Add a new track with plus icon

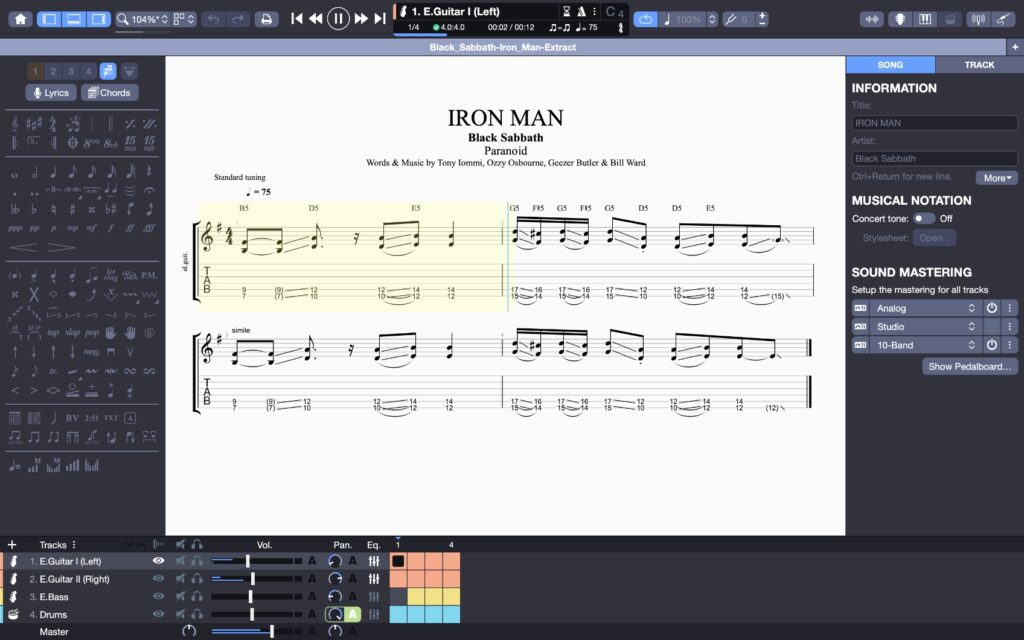pos(12,545)
